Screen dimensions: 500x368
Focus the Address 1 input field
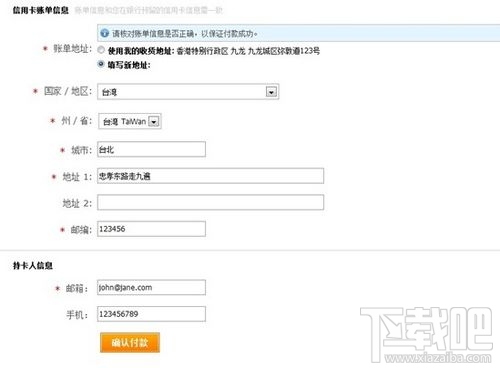tap(210, 176)
